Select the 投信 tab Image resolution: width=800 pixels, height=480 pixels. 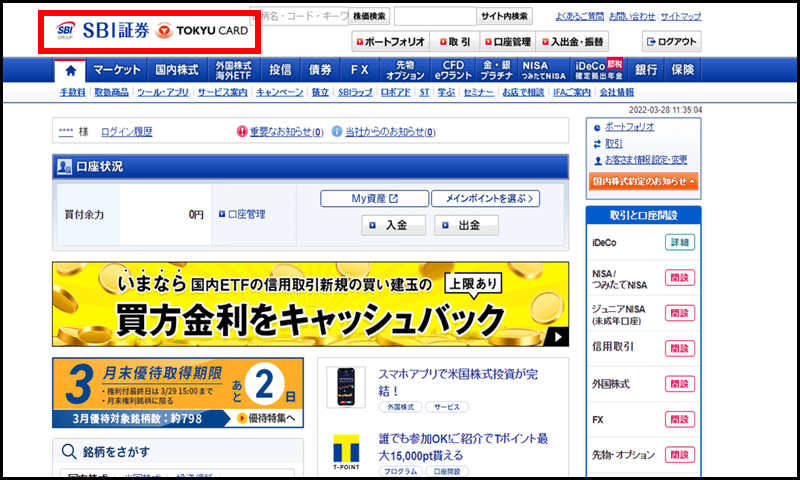tap(280, 70)
